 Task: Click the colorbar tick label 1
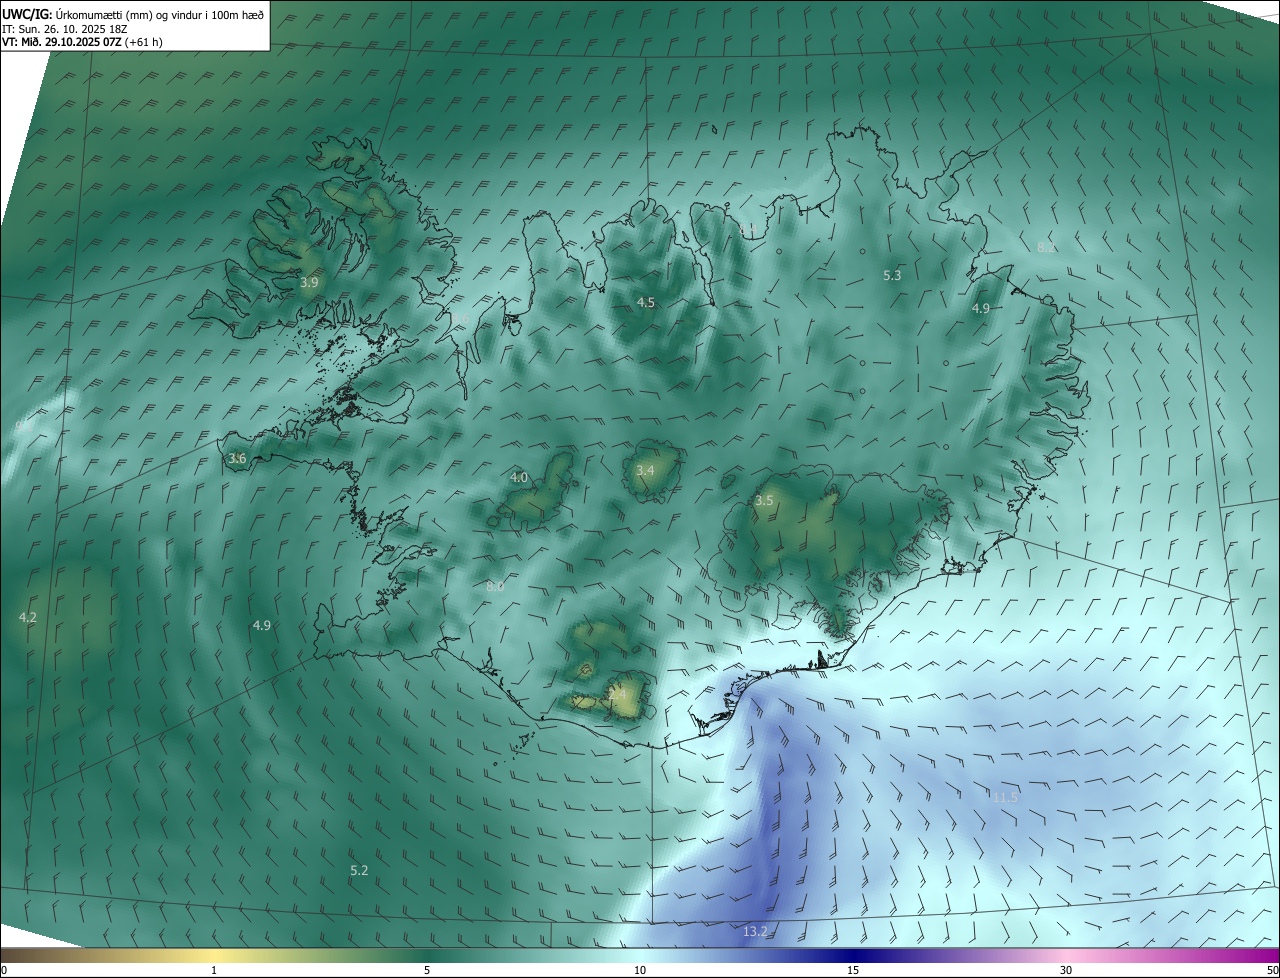[x=214, y=970]
